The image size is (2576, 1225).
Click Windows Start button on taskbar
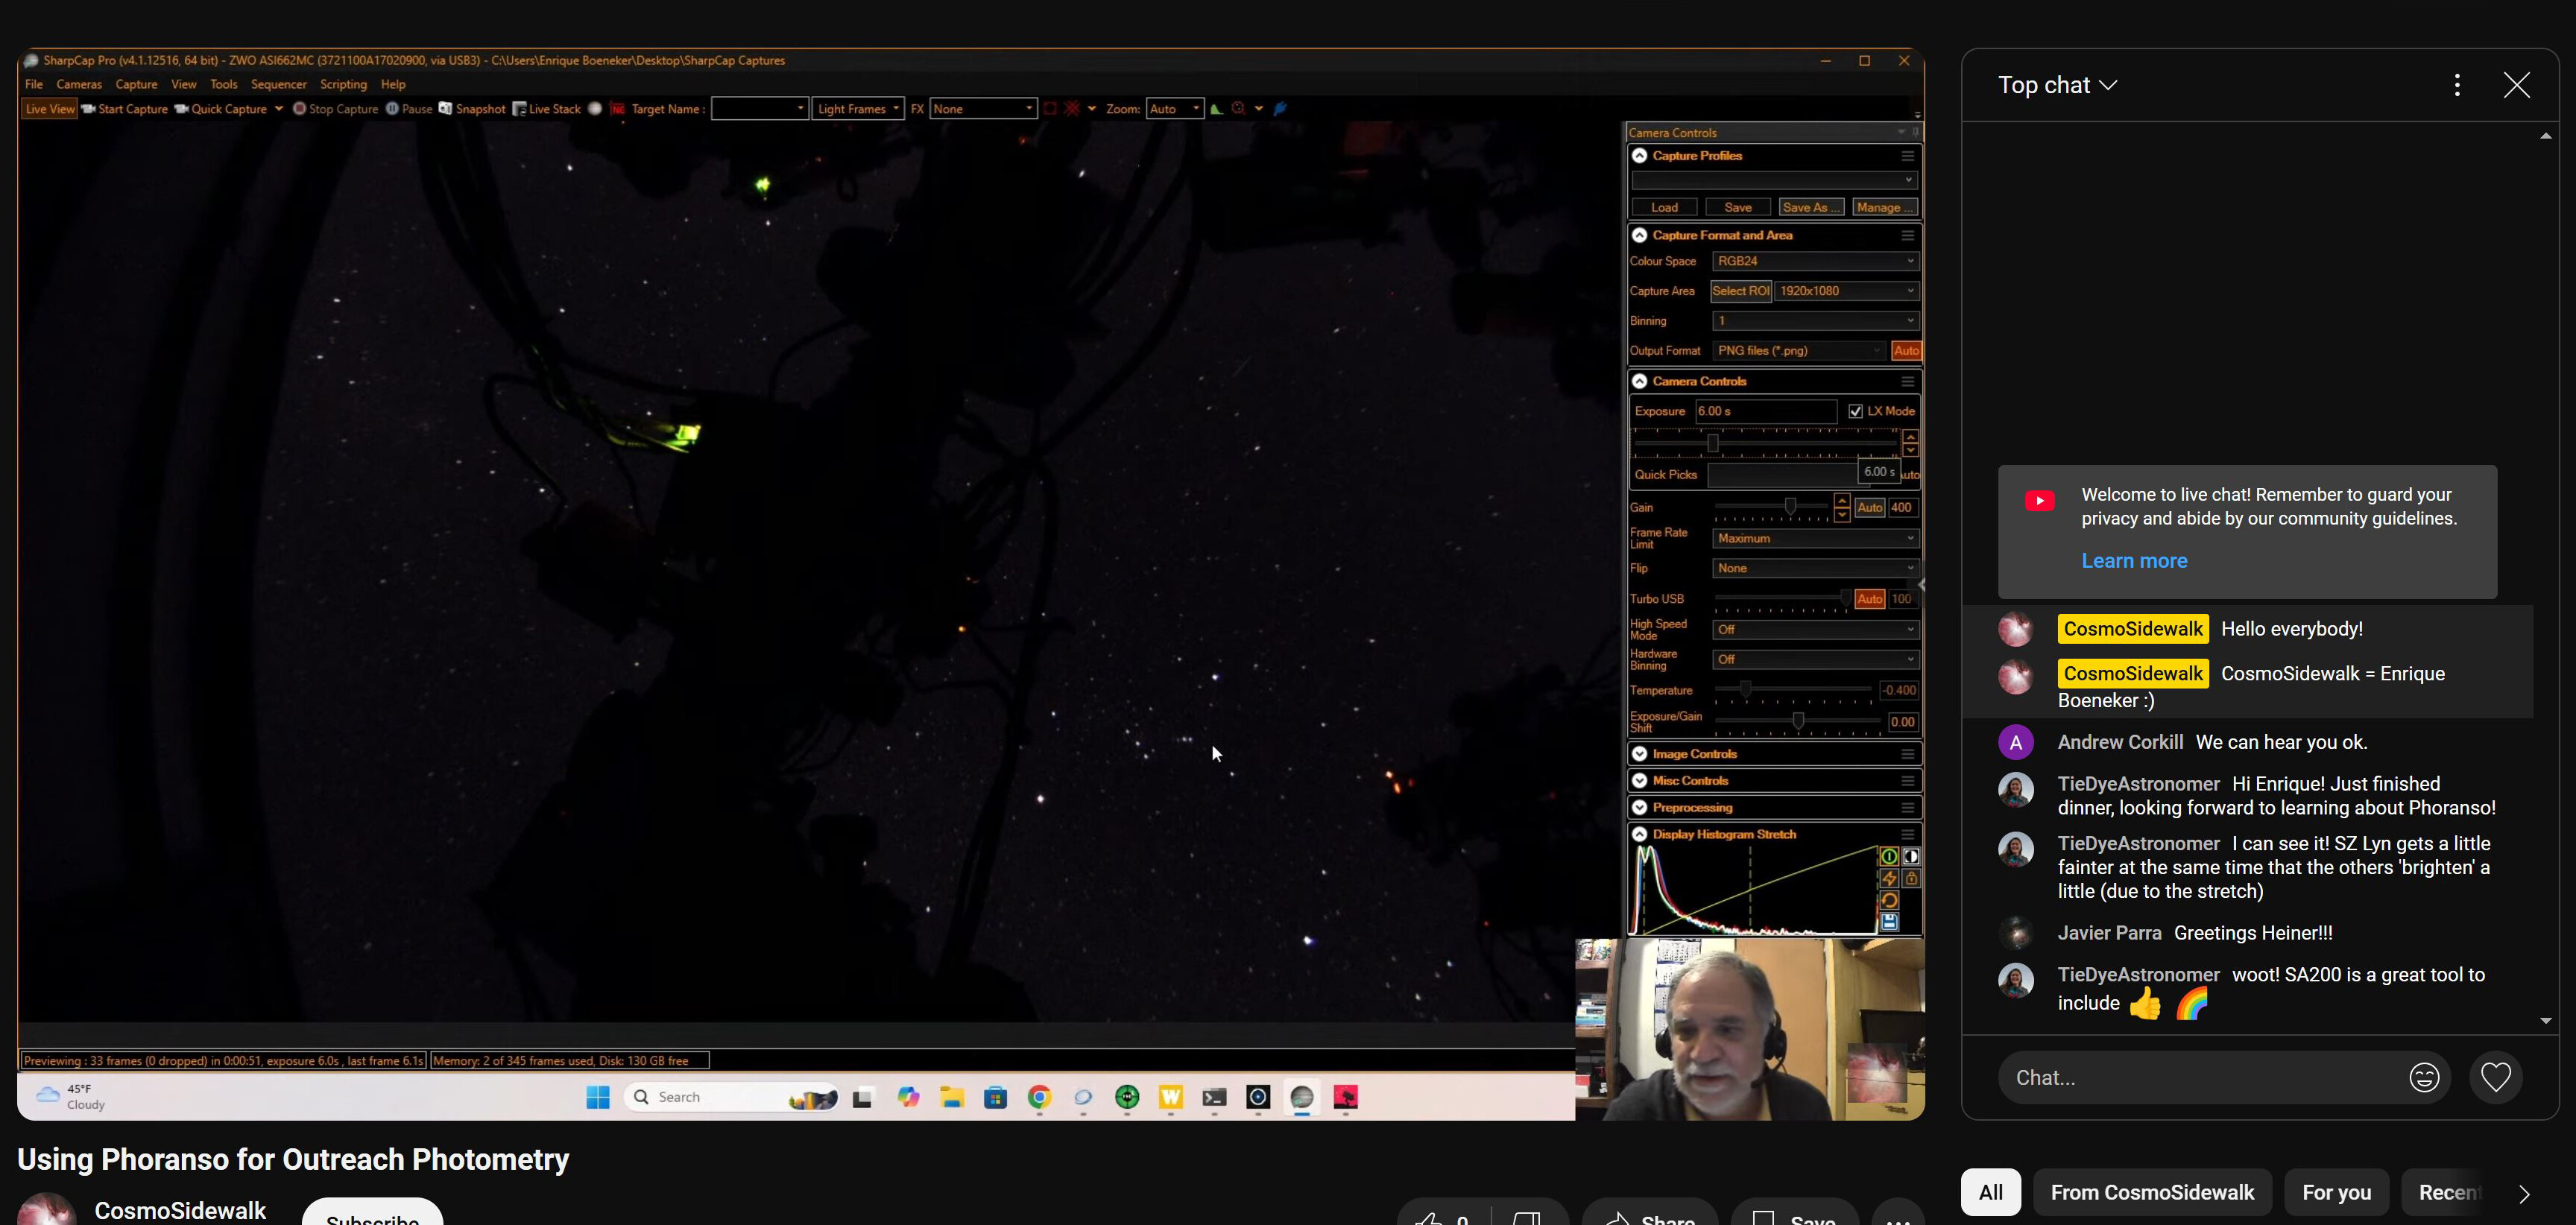[x=598, y=1097]
